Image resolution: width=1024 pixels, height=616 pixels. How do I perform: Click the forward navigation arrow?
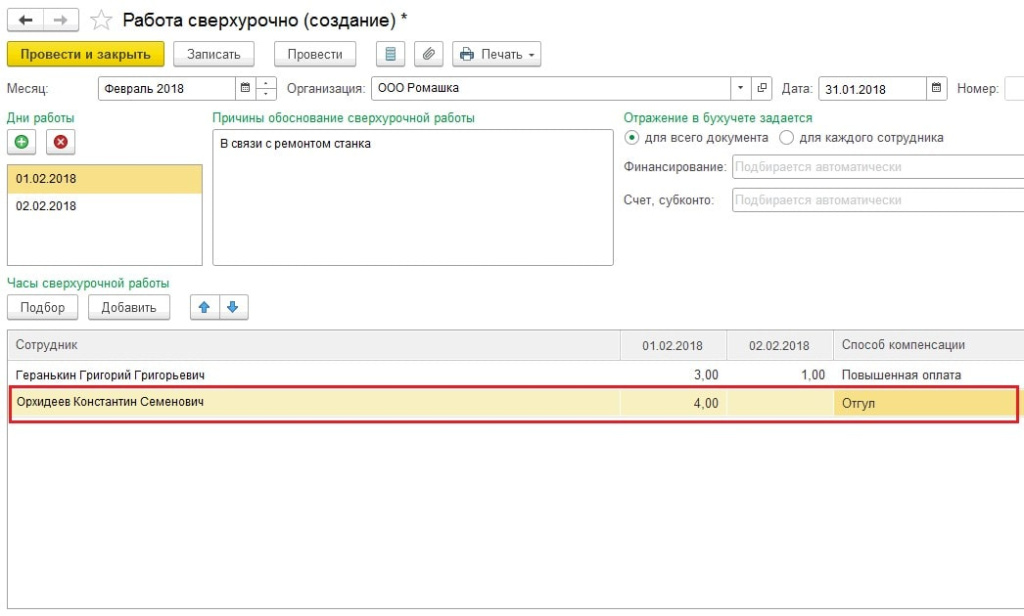click(x=60, y=20)
